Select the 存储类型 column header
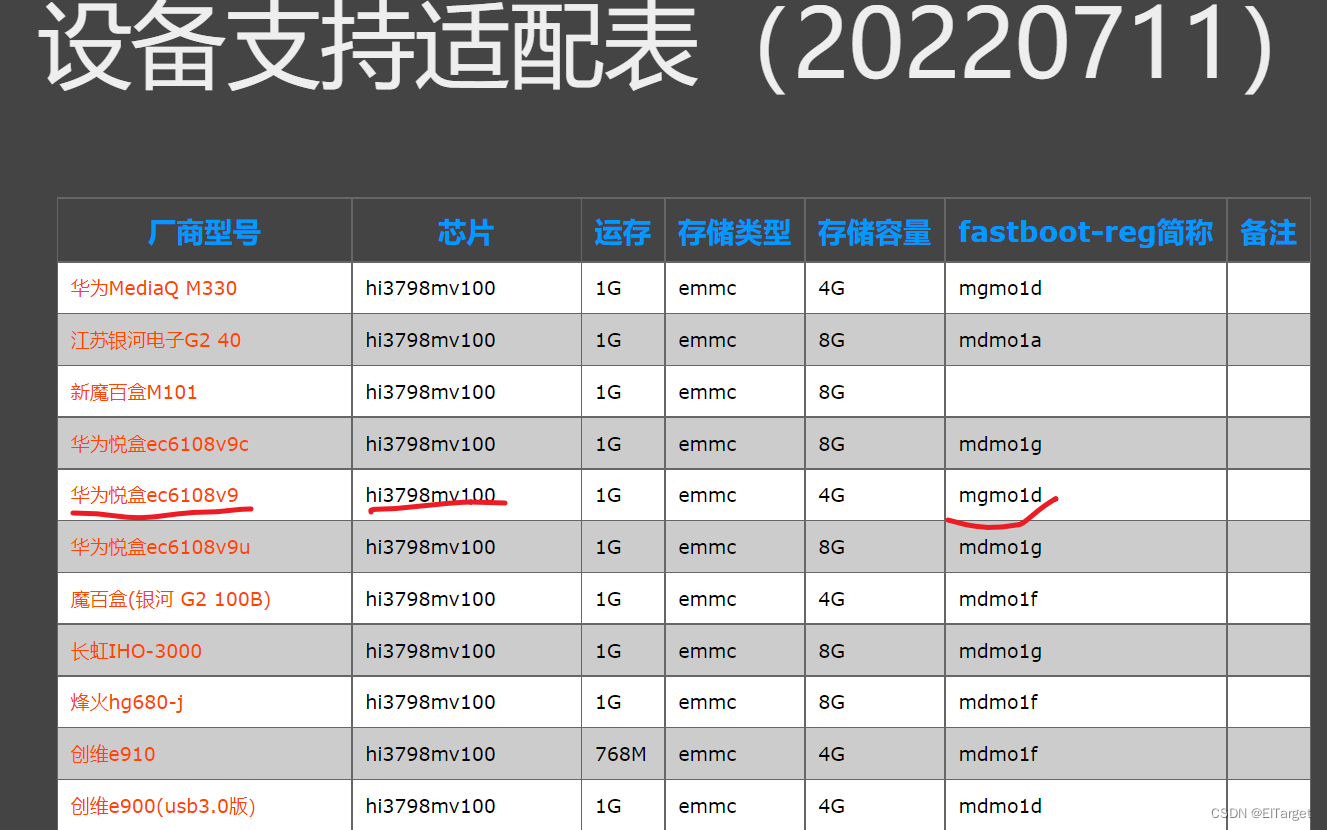 point(734,233)
